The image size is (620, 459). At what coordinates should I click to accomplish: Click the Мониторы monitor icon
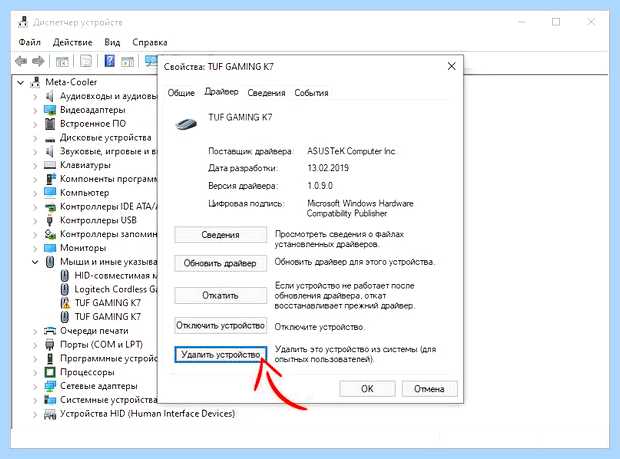[50, 248]
